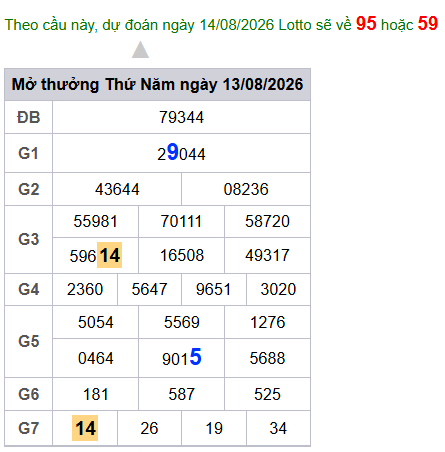Click G5 number 1276
The height and width of the screenshot is (452, 445).
(x=268, y=322)
